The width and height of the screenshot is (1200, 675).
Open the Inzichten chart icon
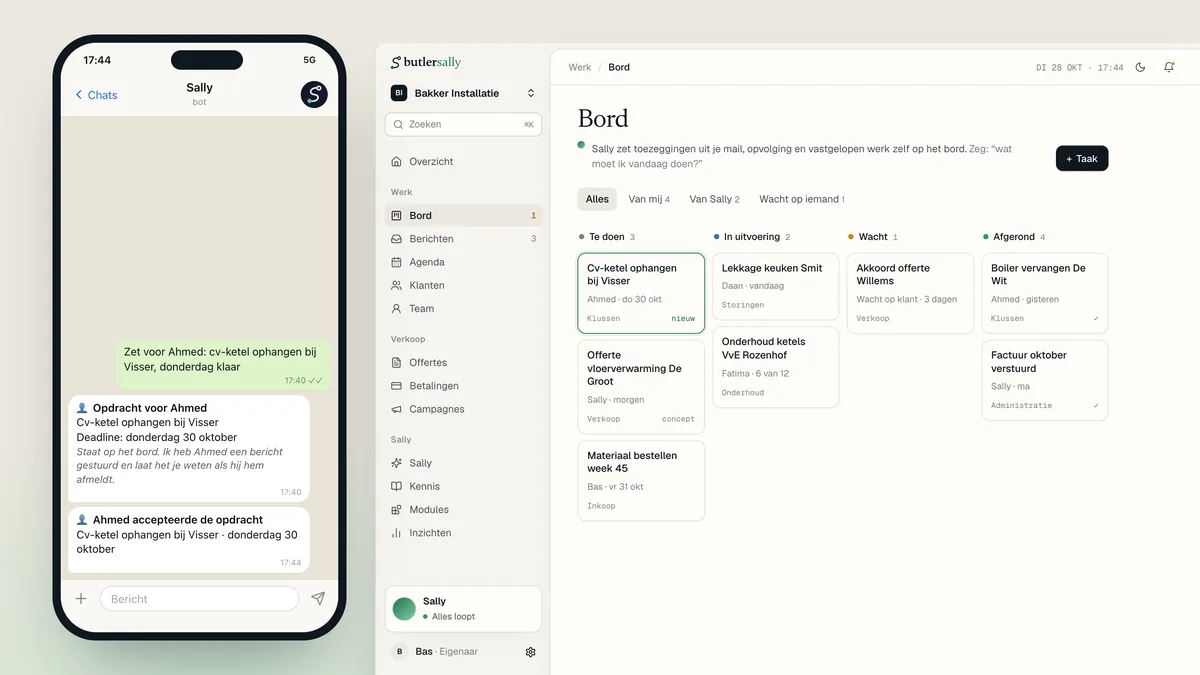[397, 533]
